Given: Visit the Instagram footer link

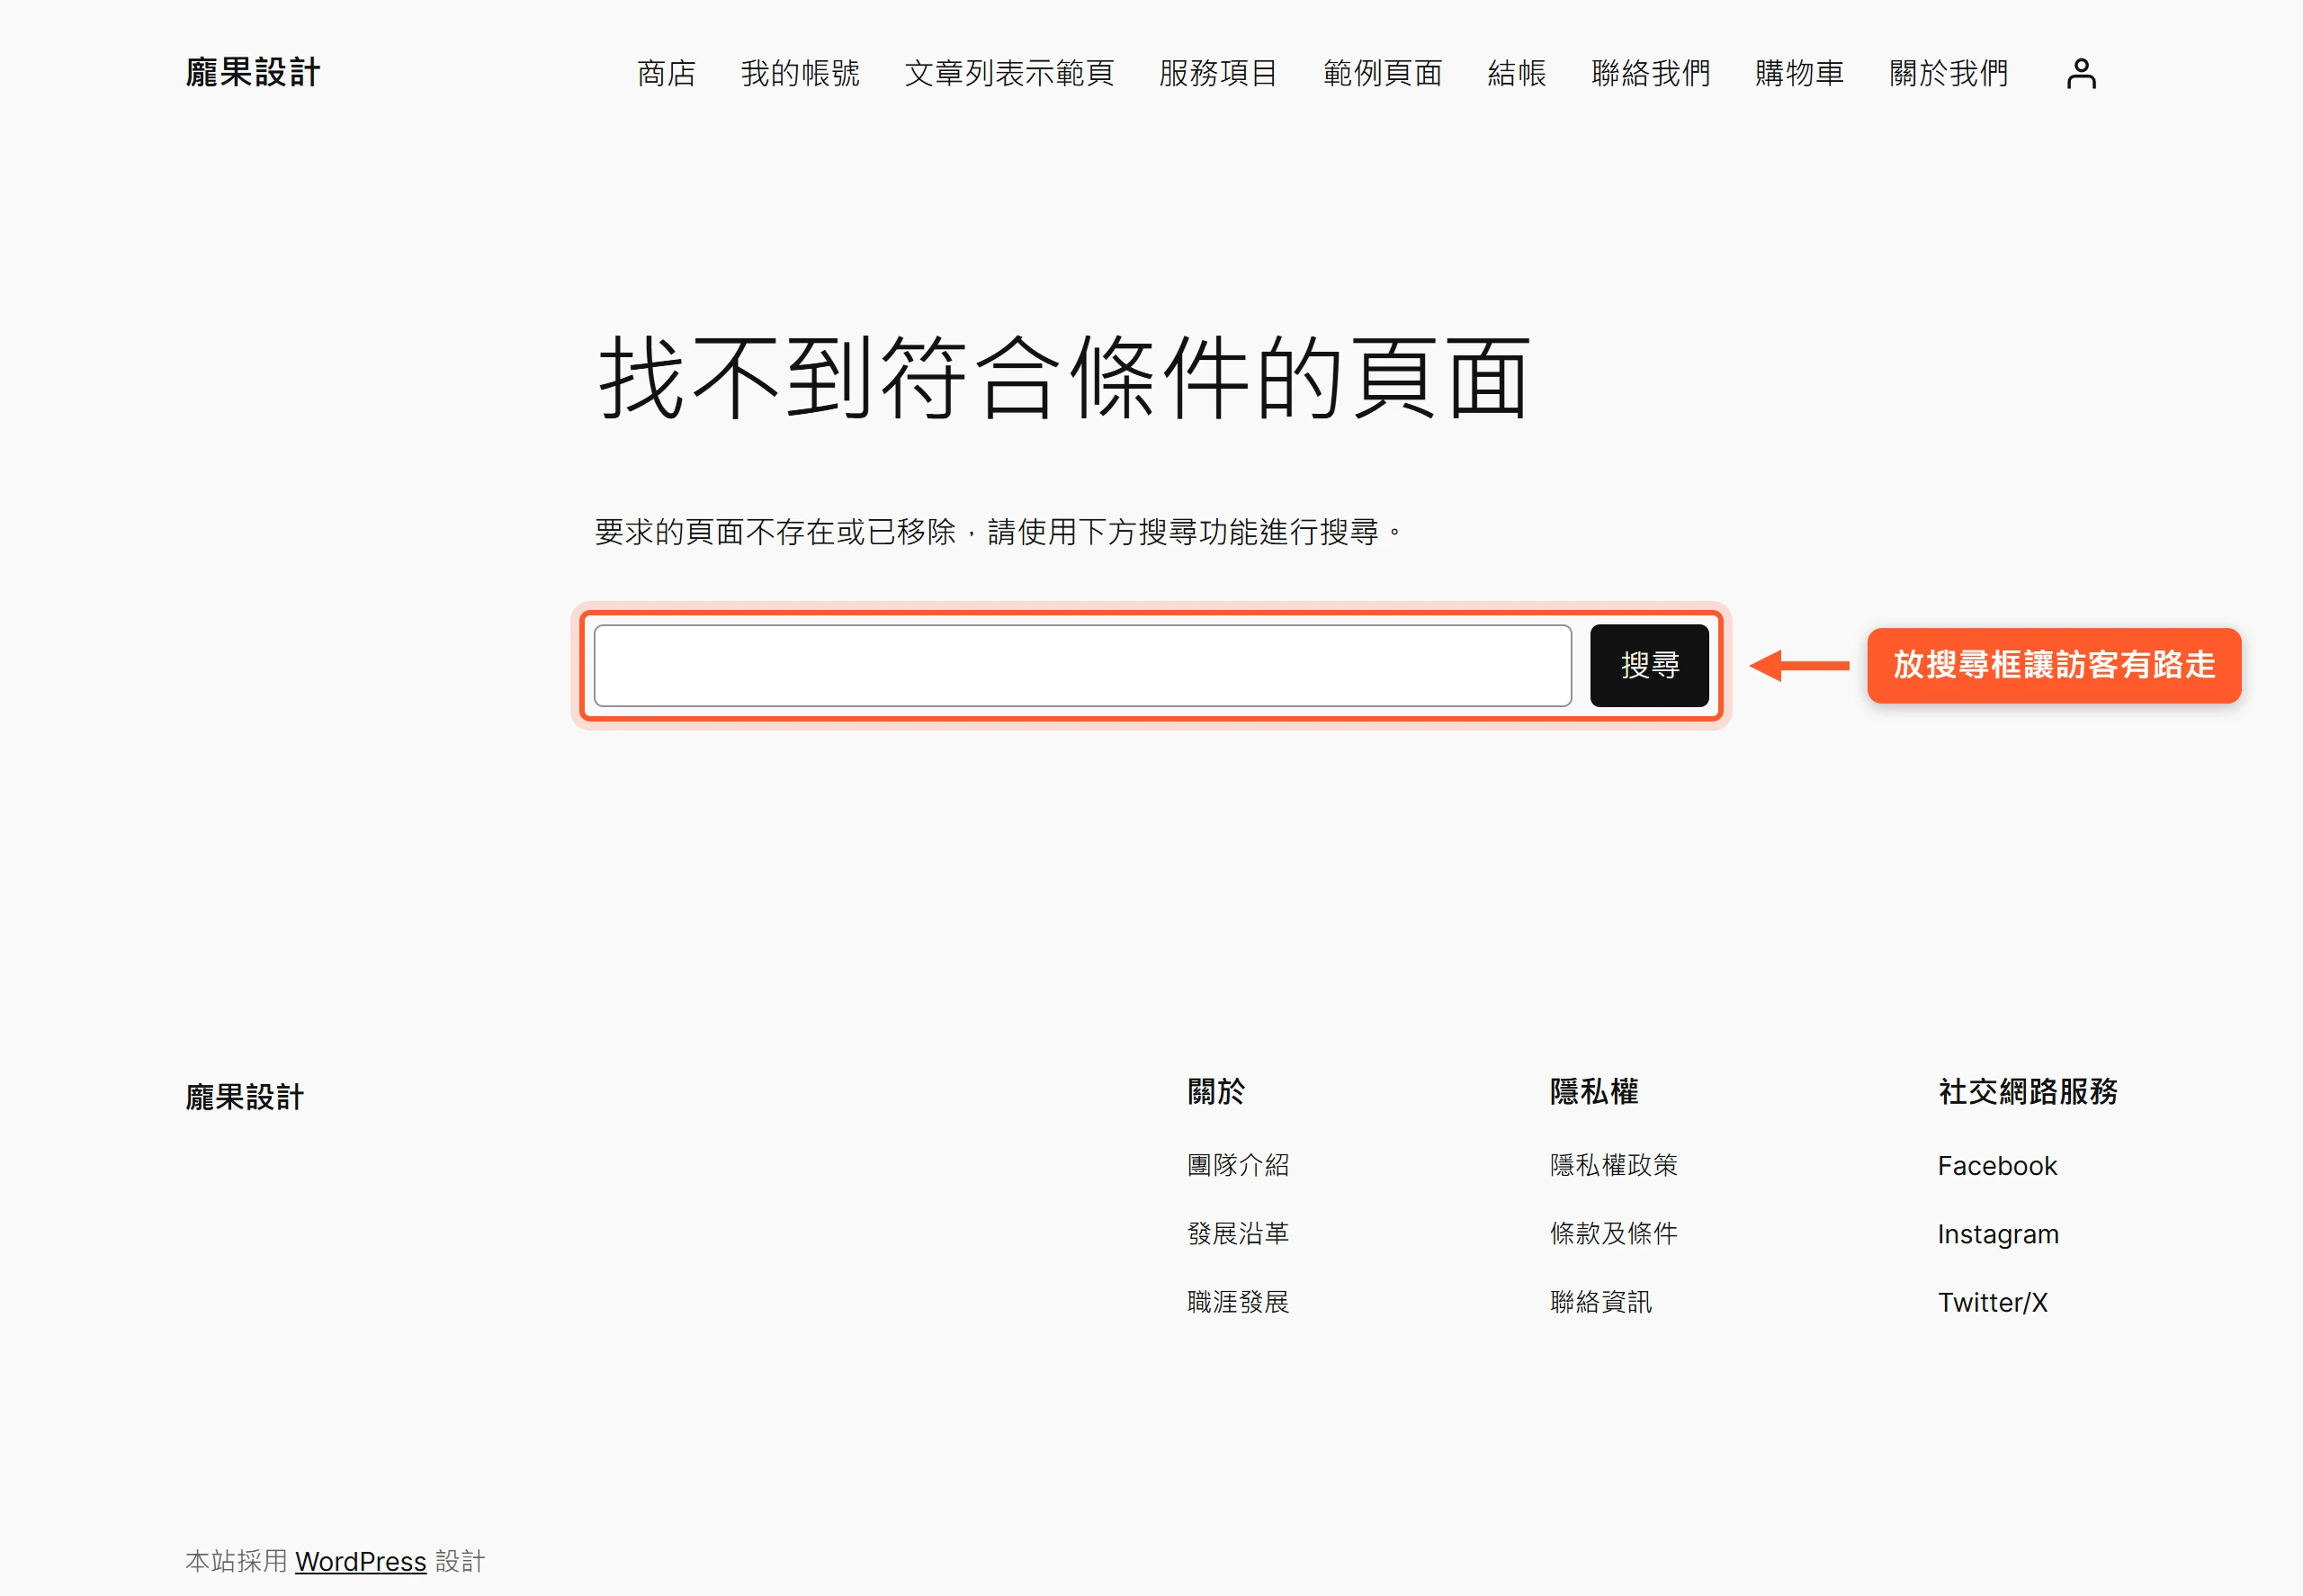Looking at the screenshot, I should [x=1998, y=1234].
